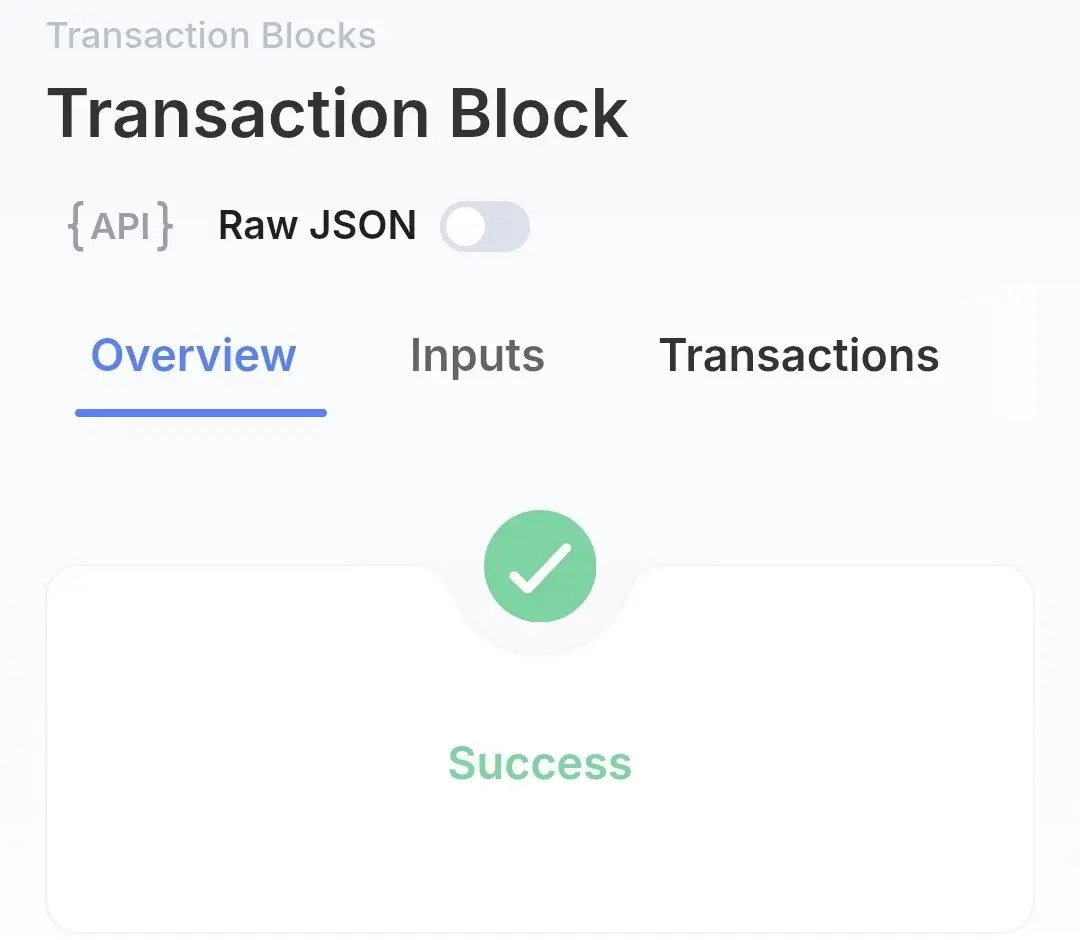Click the API text within braces
The width and height of the screenshot is (1080, 940).
click(x=120, y=226)
